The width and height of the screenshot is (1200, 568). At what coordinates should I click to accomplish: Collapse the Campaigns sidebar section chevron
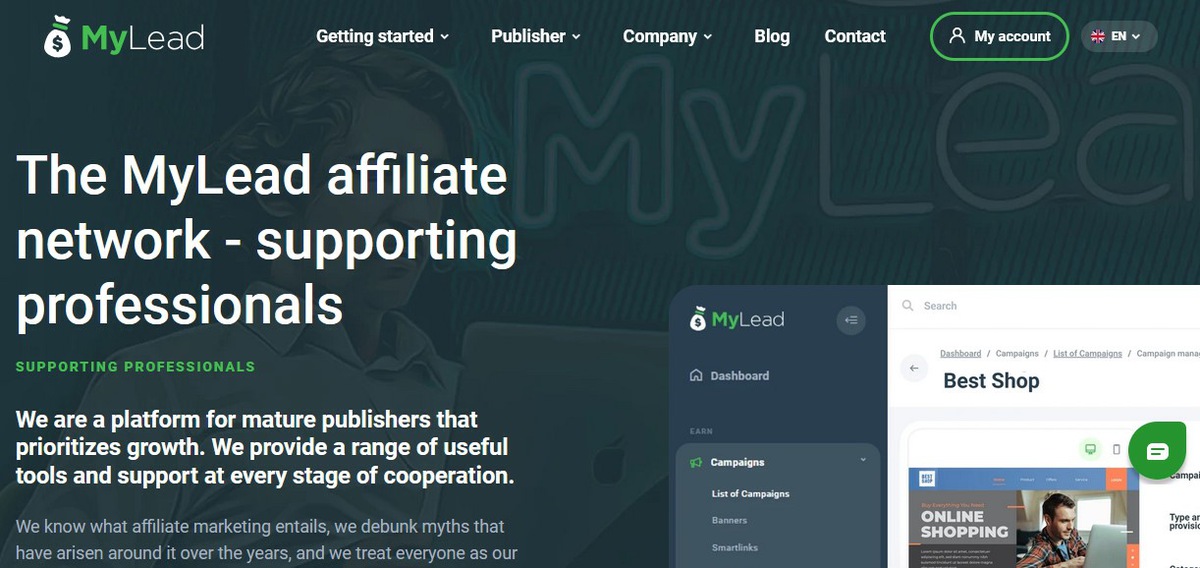click(x=863, y=460)
